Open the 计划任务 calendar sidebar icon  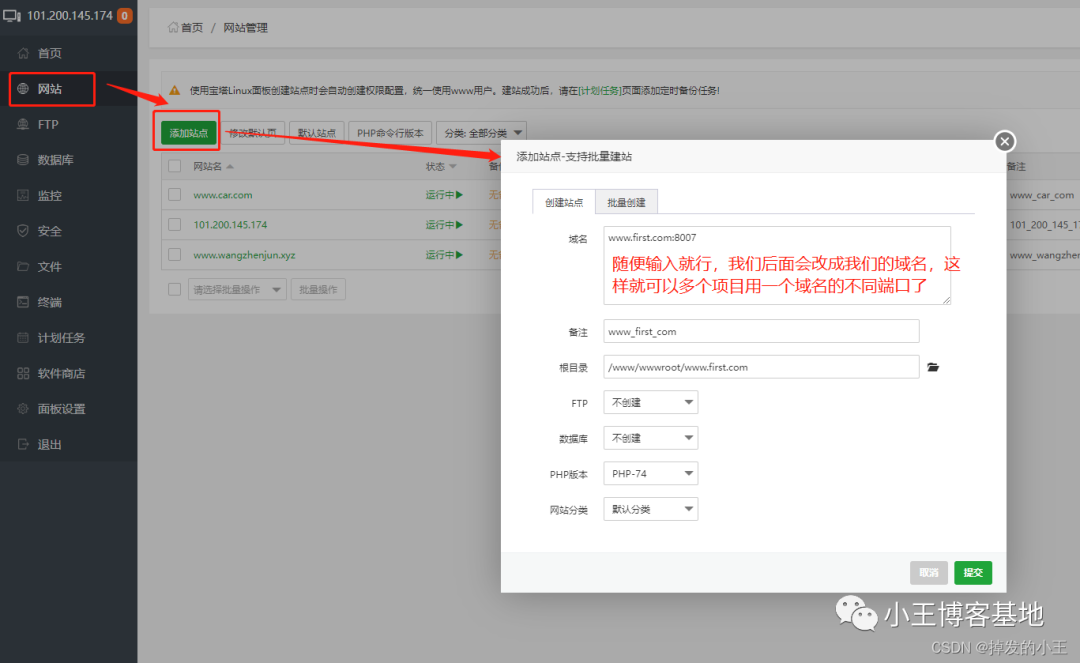point(23,337)
